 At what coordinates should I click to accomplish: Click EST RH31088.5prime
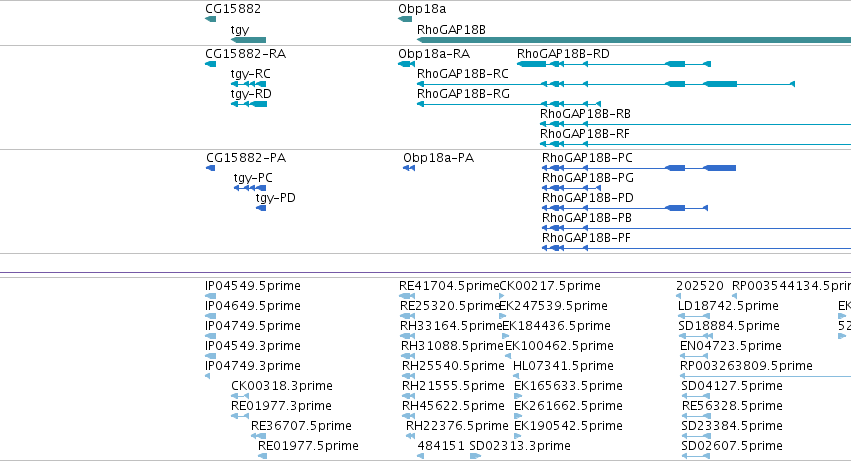[x=453, y=346]
